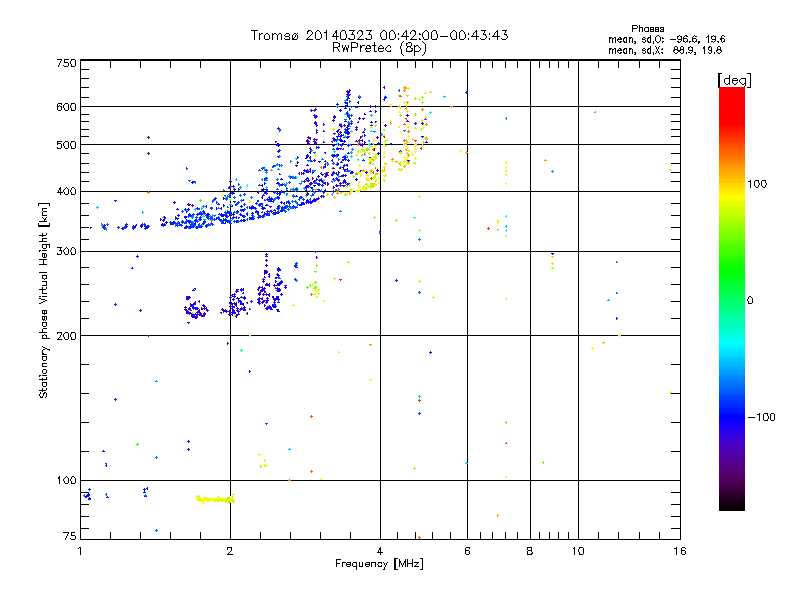
Task: Click the y-axis tick label '500'
Action: [x=66, y=145]
